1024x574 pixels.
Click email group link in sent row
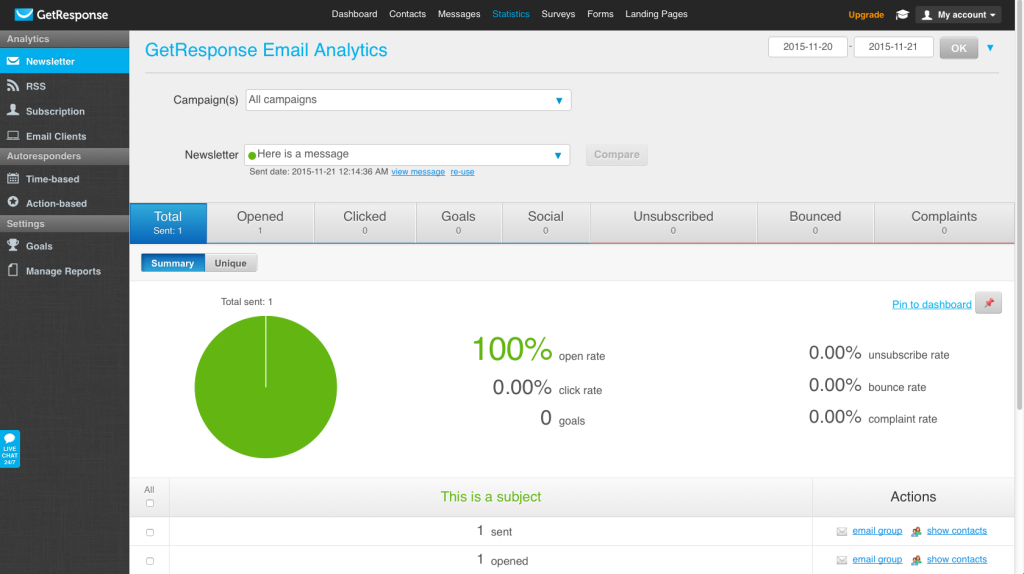(x=877, y=531)
